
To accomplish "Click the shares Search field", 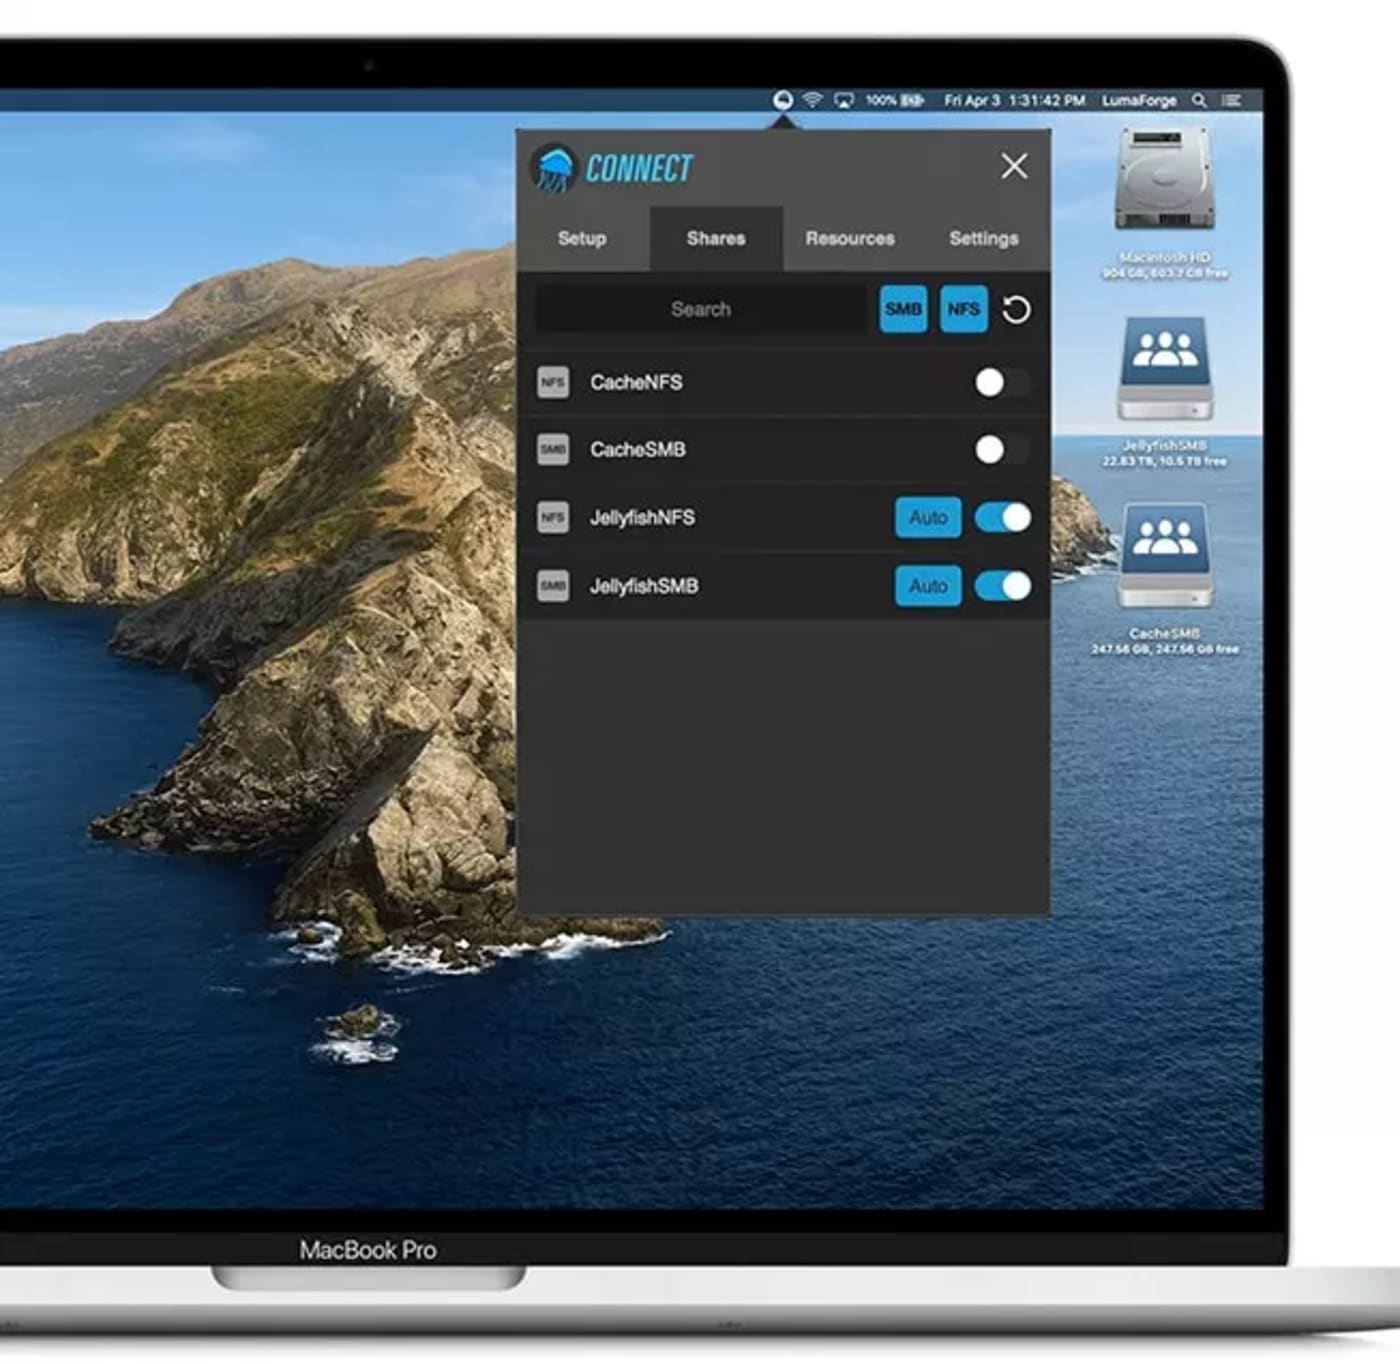I will [x=700, y=309].
